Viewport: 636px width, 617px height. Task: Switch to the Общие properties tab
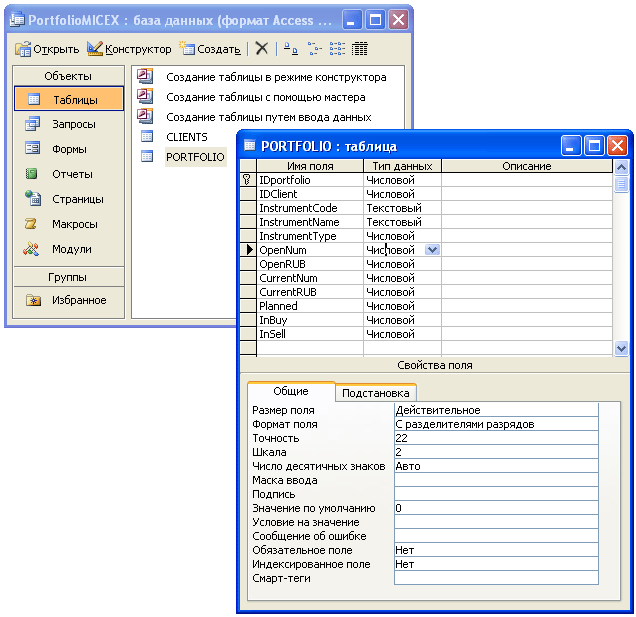(x=291, y=391)
